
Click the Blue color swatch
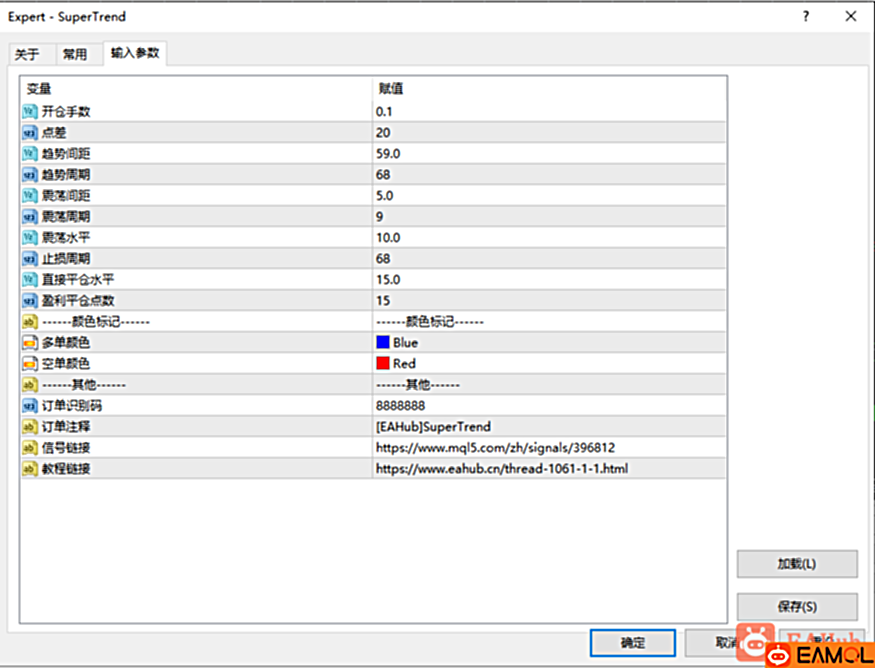tap(383, 343)
